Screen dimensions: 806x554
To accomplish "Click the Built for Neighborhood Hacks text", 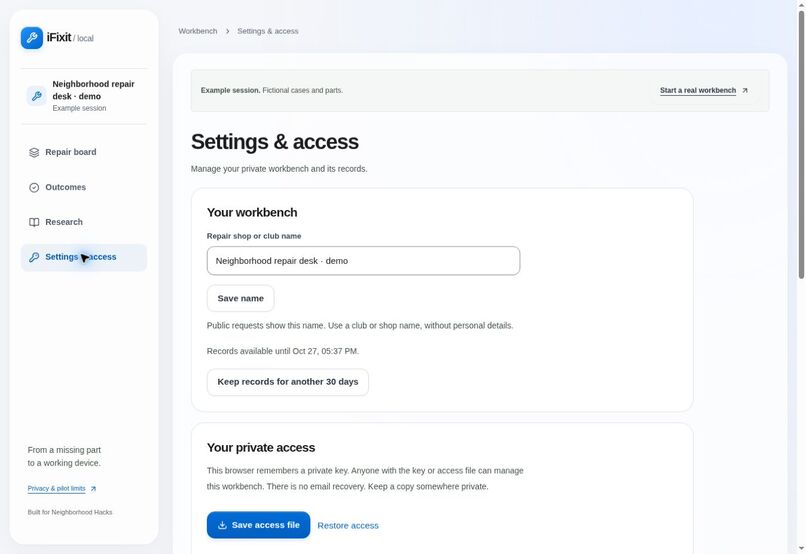I will [x=70, y=512].
